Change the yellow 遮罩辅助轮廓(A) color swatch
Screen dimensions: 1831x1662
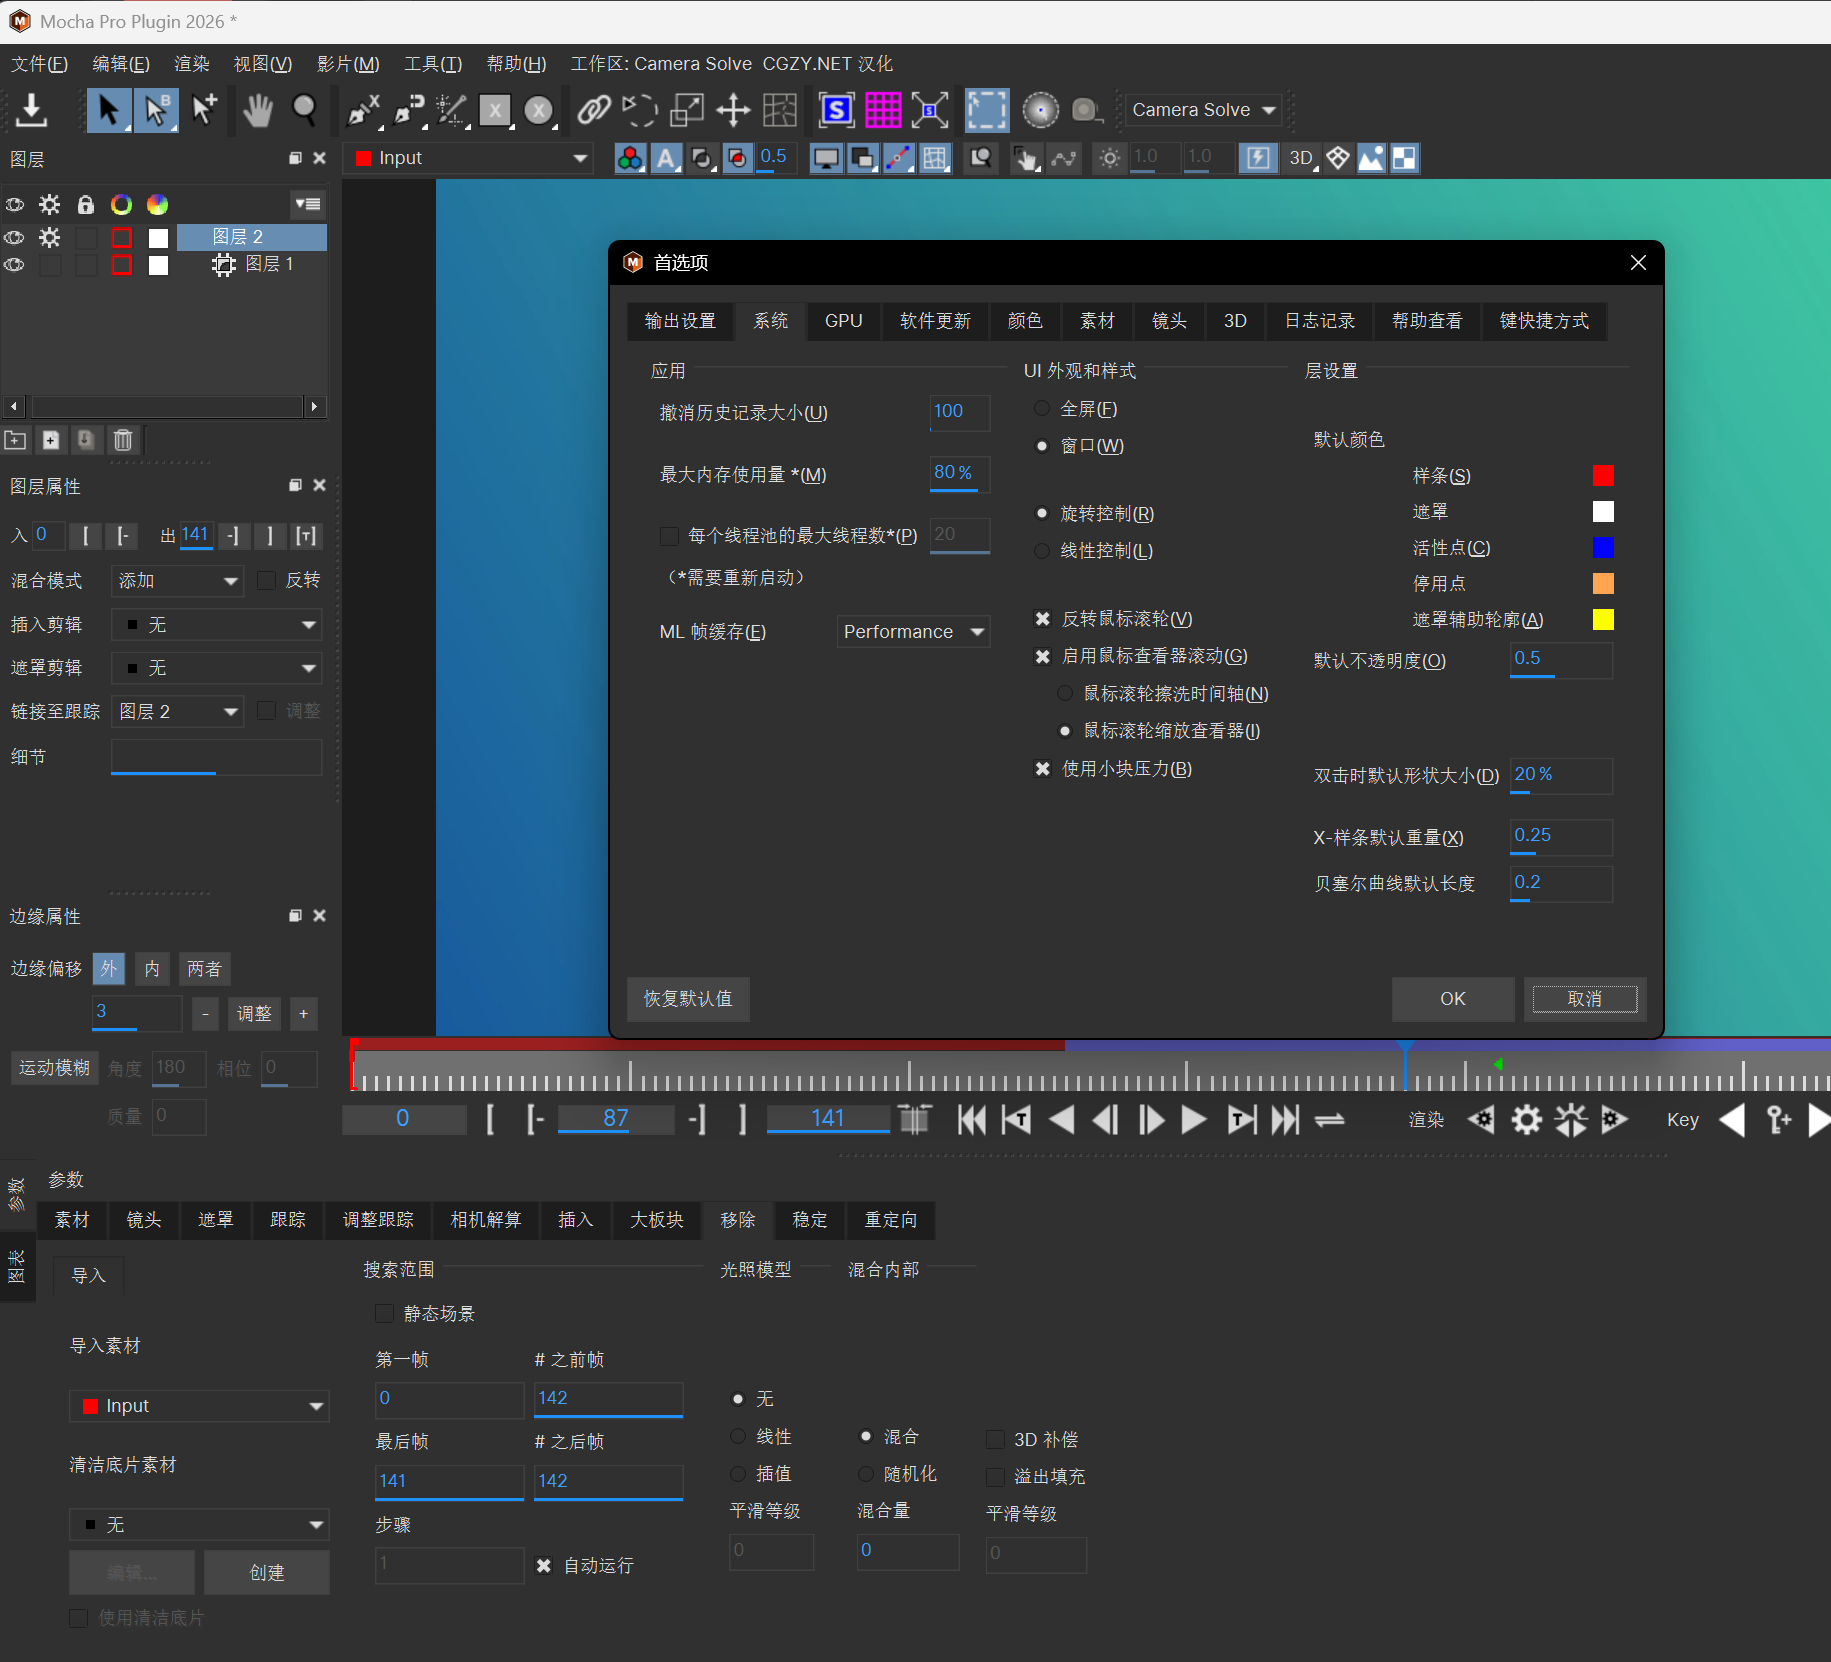[x=1603, y=620]
